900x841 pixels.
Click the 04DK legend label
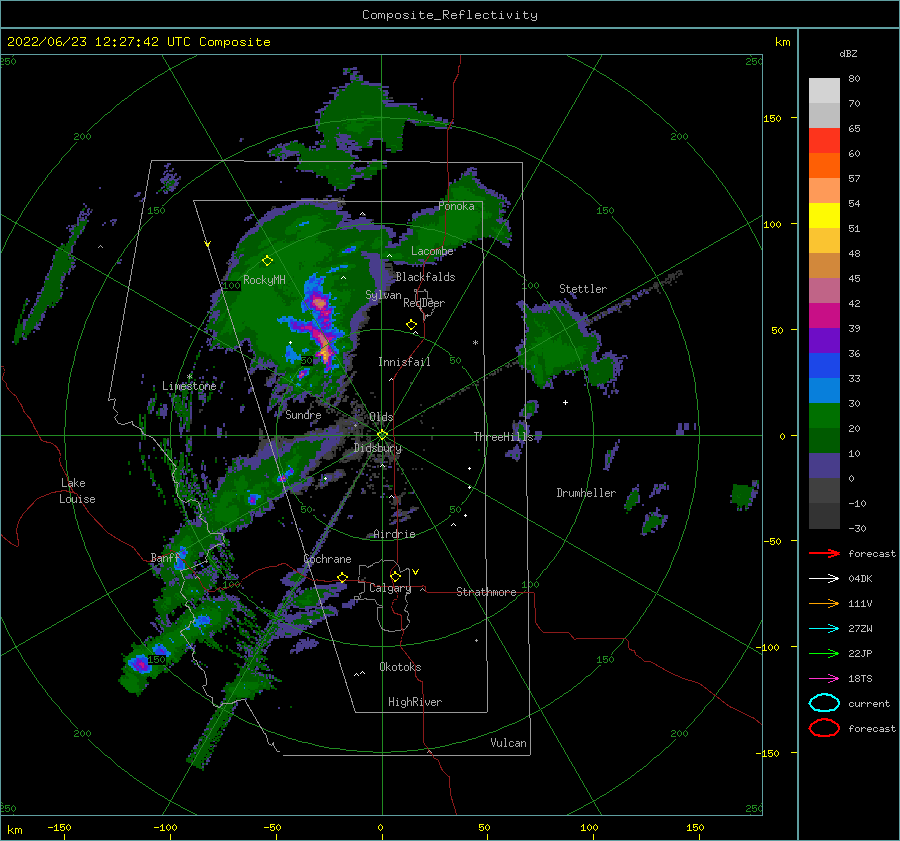pyautogui.click(x=860, y=579)
